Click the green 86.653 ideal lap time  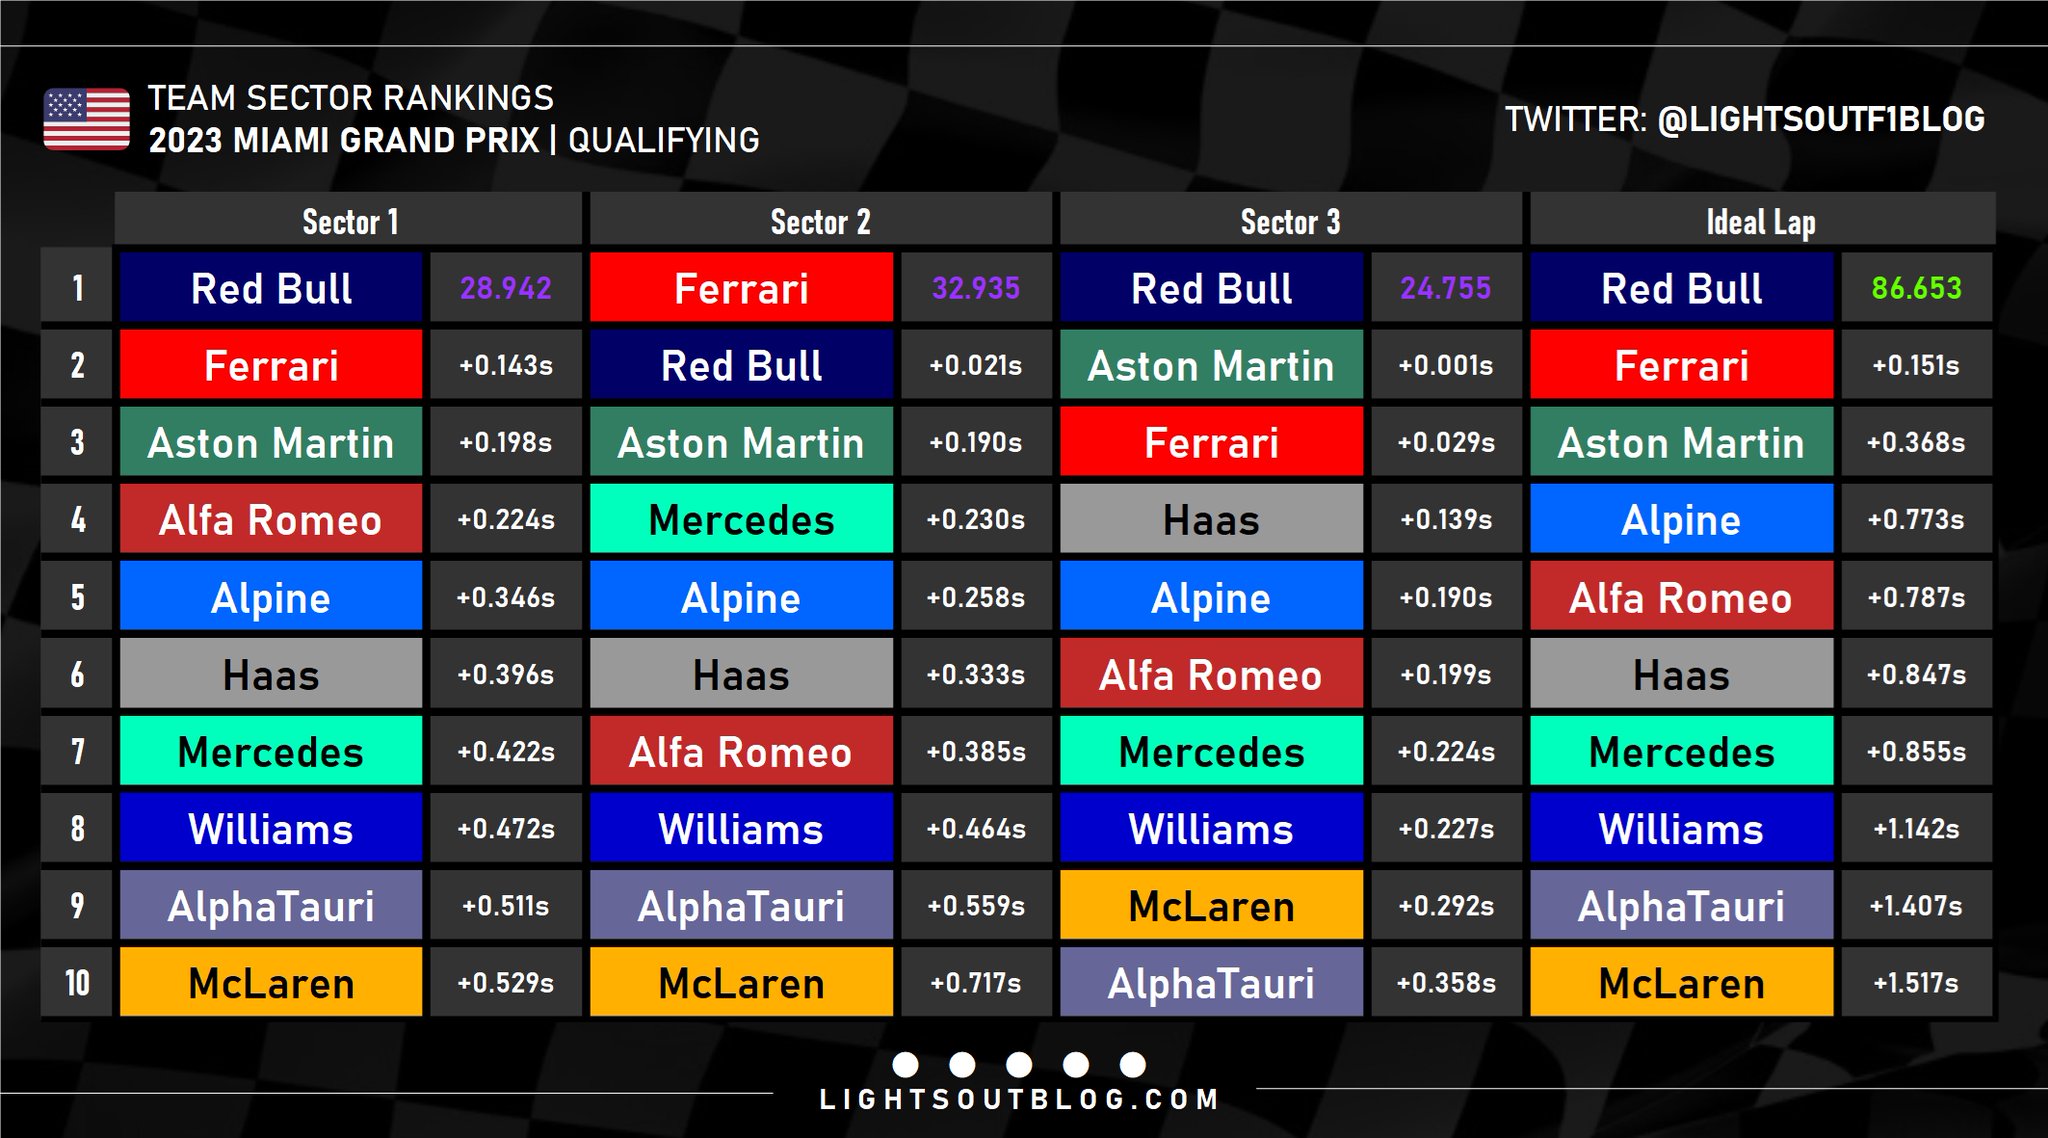[1916, 288]
